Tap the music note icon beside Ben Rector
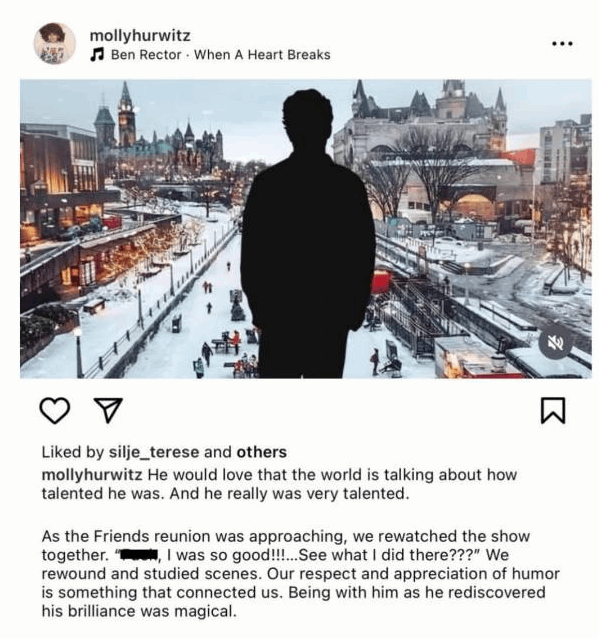This screenshot has height=639, width=599. pos(97,54)
